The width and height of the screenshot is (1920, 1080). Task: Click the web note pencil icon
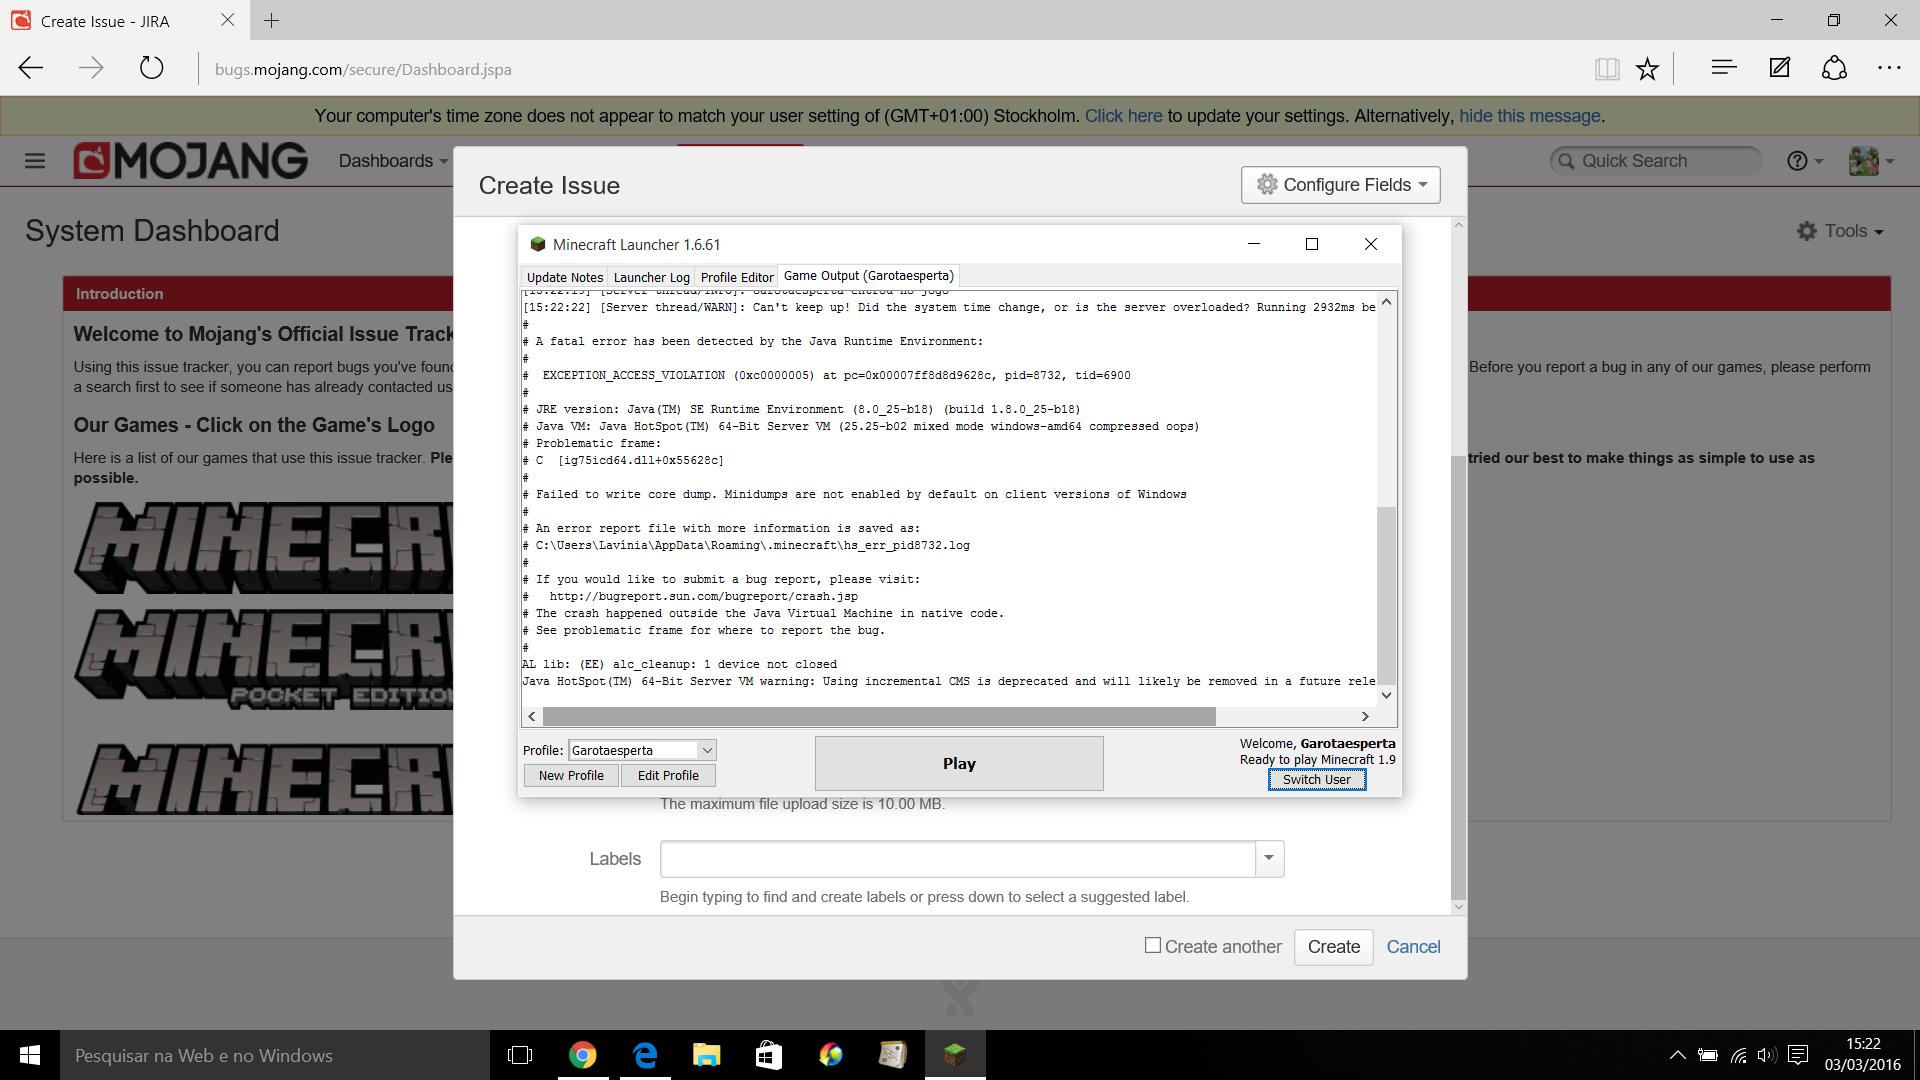point(1780,68)
